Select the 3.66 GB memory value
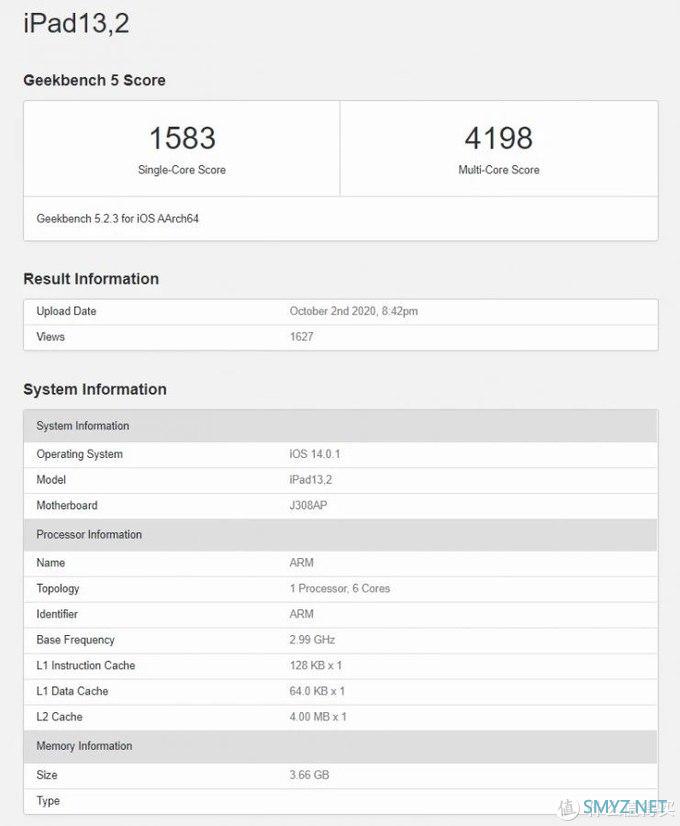This screenshot has width=680, height=826. click(x=309, y=775)
